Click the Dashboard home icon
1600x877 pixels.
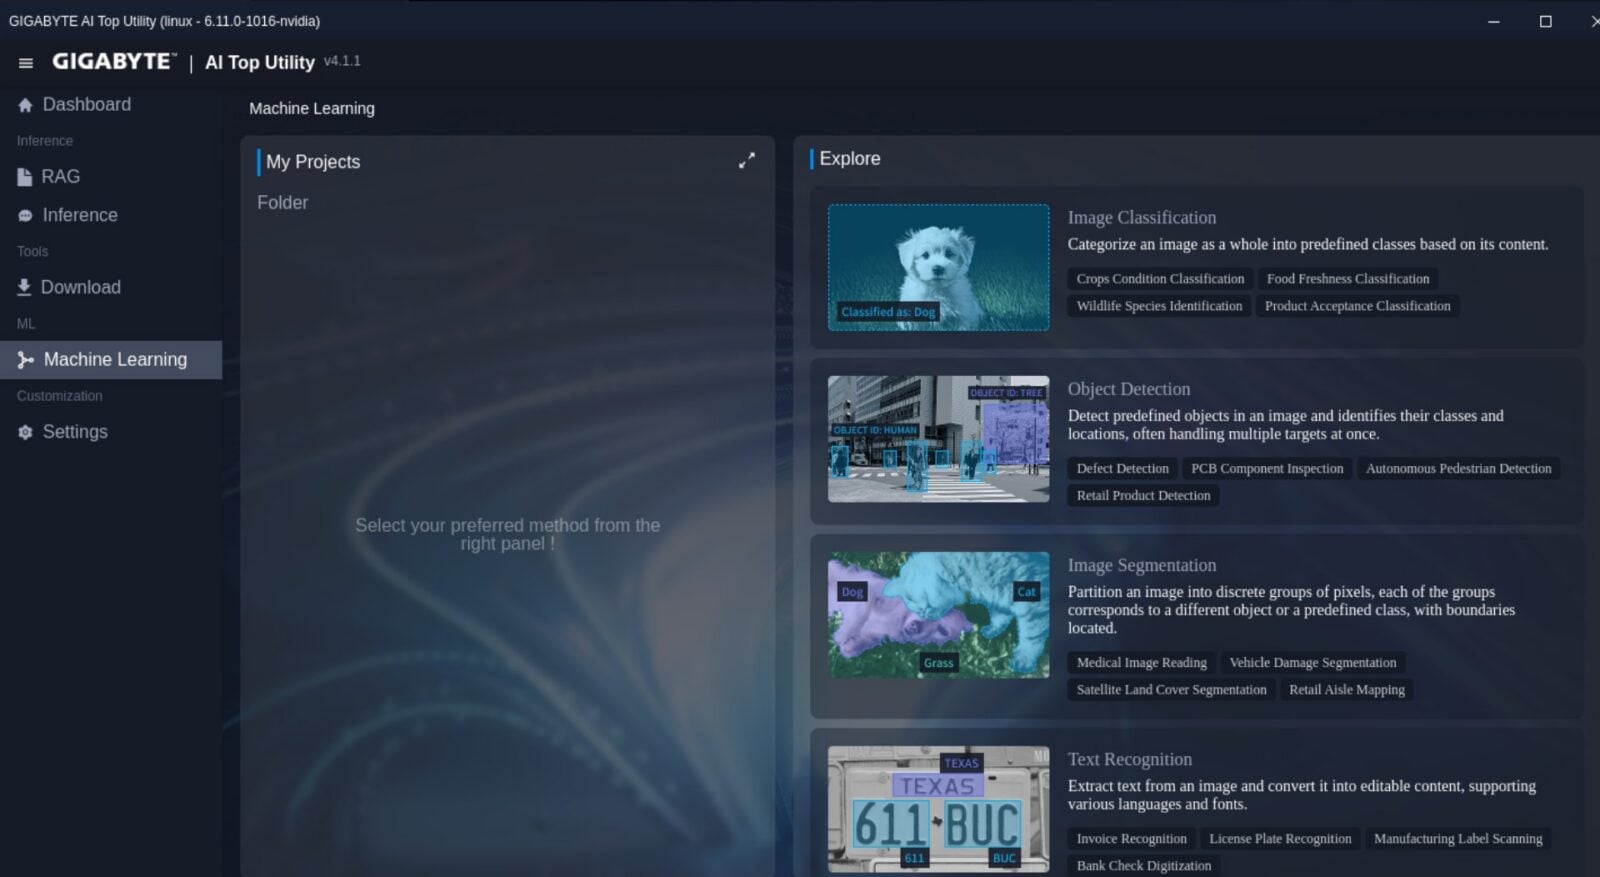25,105
